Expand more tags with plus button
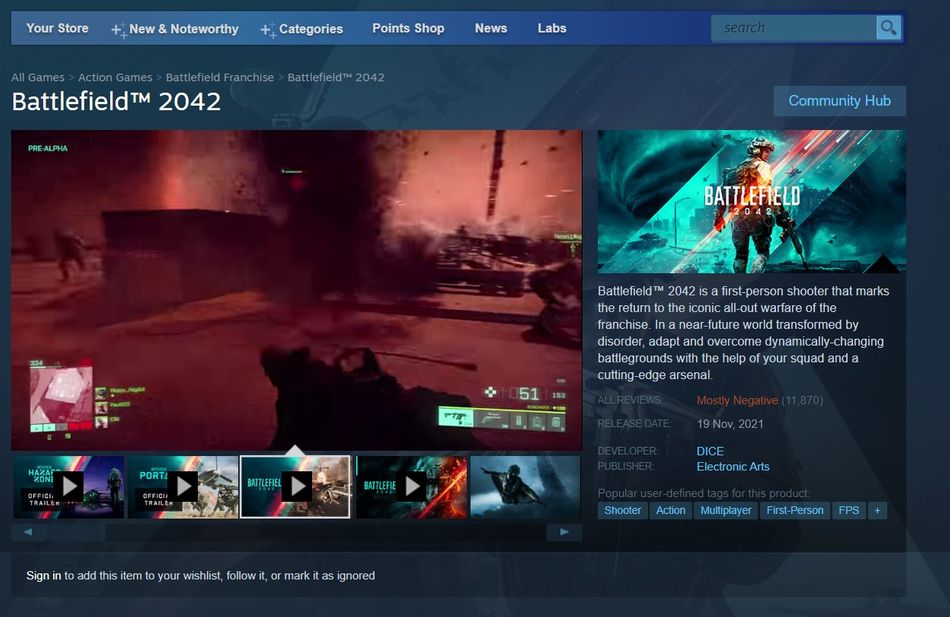 coord(877,510)
